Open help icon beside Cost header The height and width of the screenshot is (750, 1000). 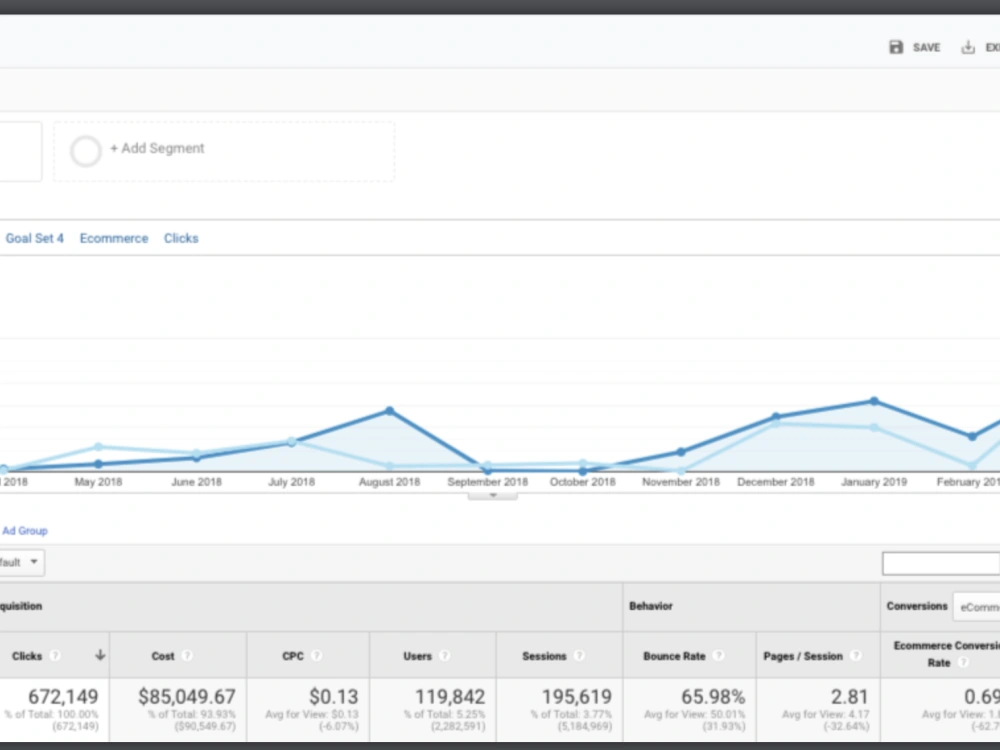(187, 656)
